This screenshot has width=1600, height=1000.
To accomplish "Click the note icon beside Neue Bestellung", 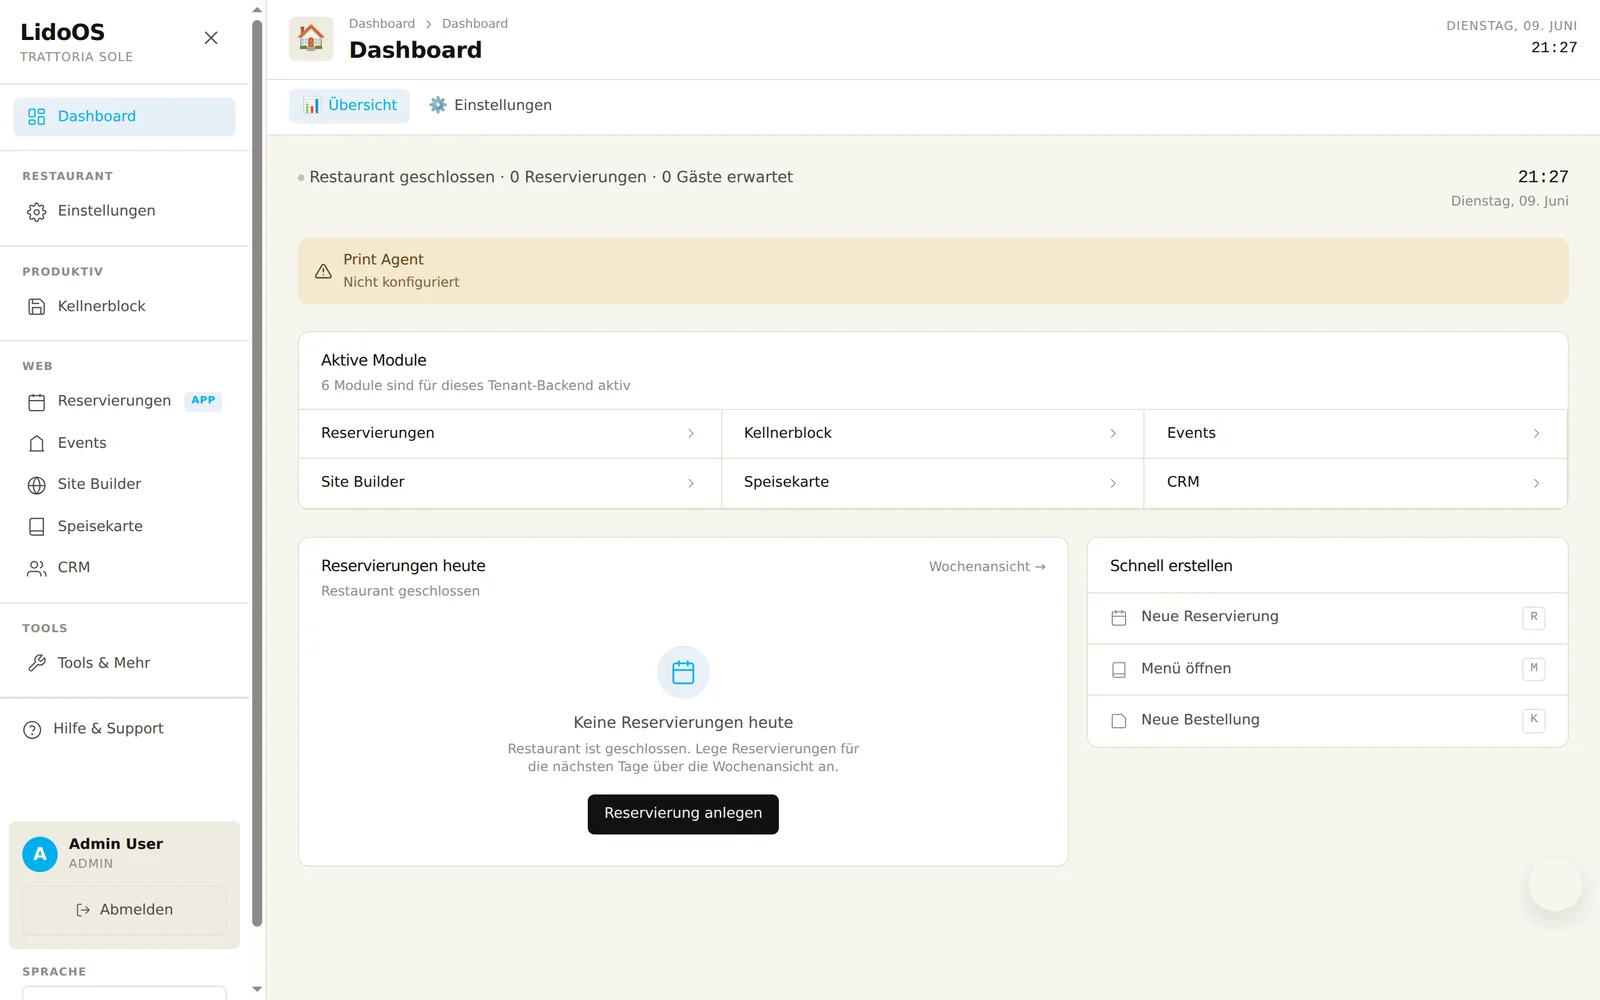I will point(1119,721).
